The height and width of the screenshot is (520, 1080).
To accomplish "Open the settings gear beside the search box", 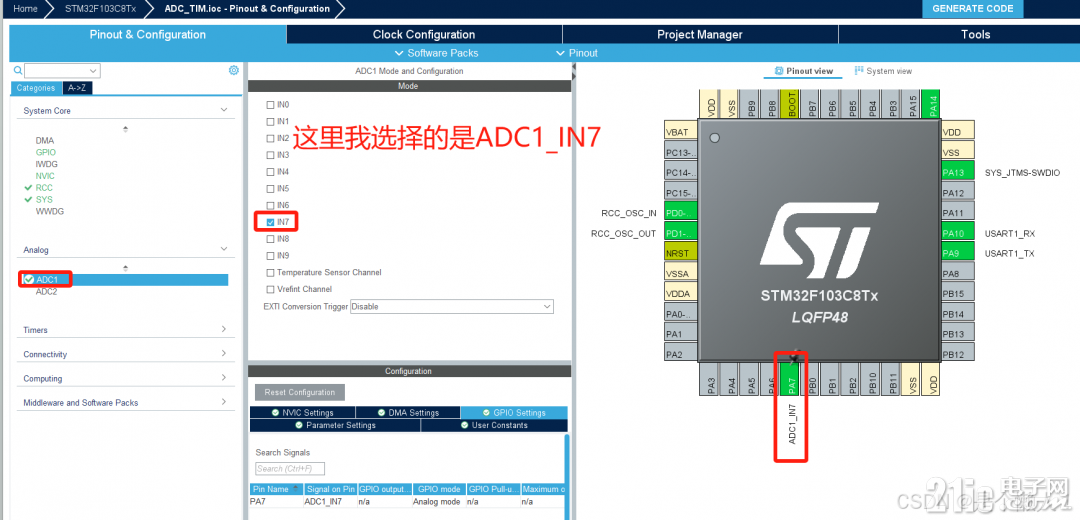I will (233, 70).
